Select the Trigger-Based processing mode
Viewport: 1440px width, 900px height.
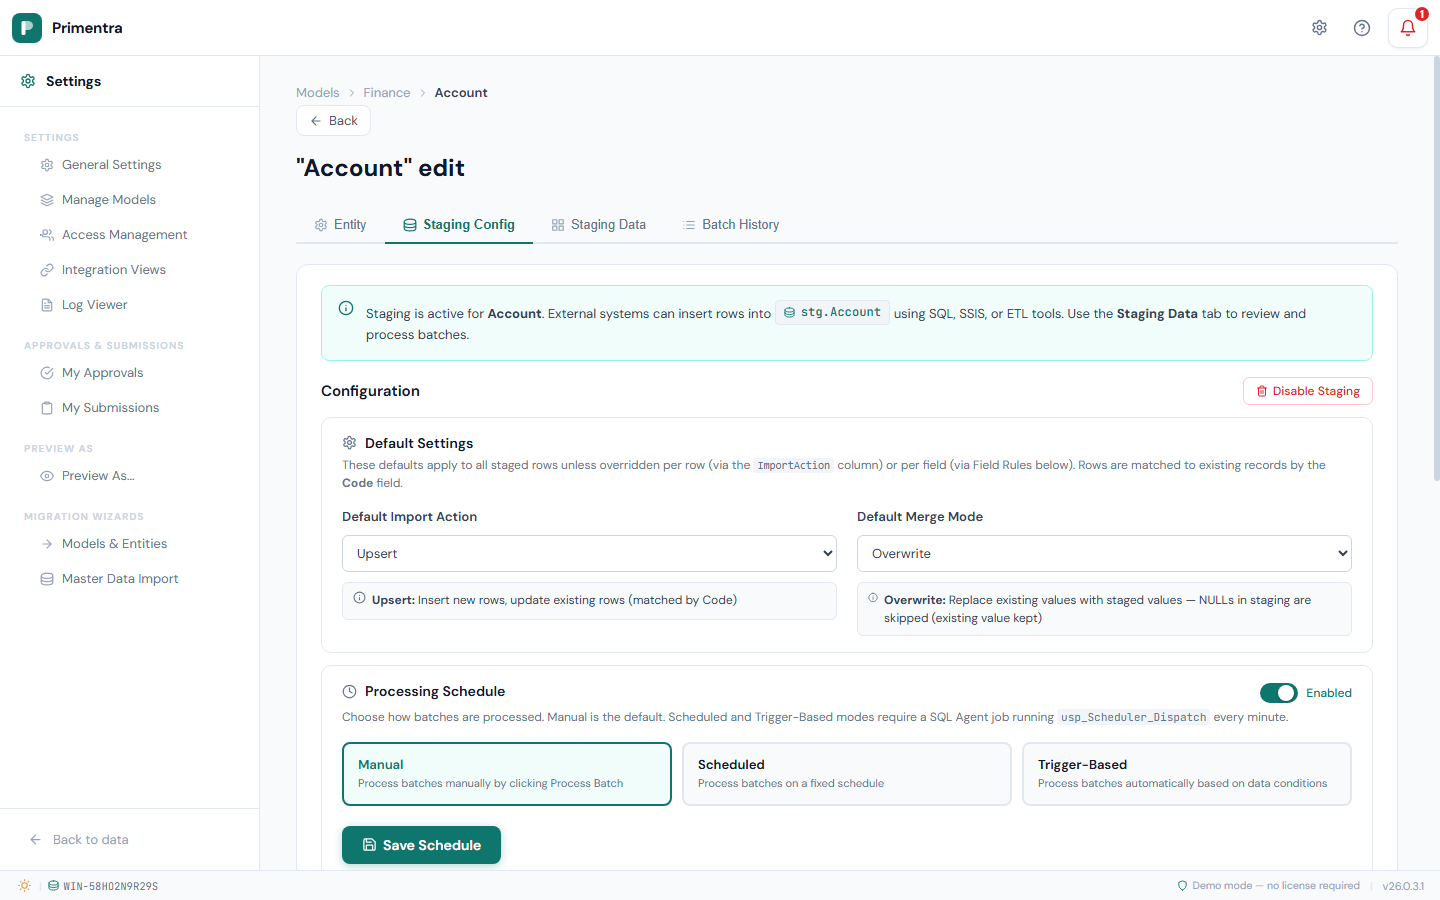[x=1186, y=773]
